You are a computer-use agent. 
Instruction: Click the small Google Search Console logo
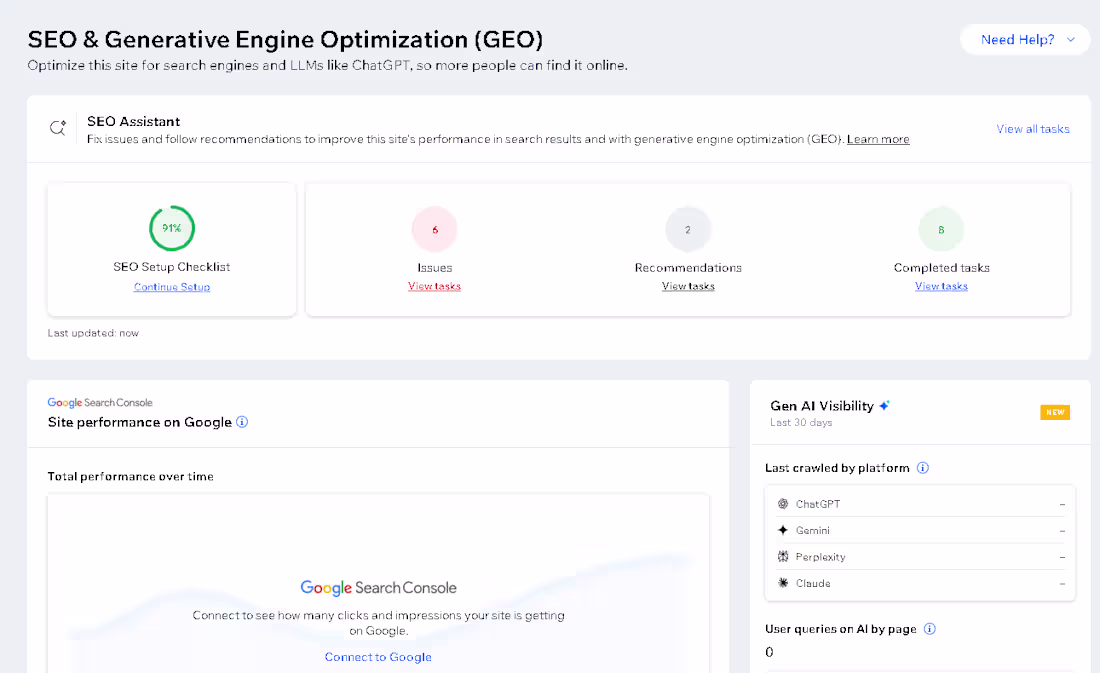[x=100, y=403]
